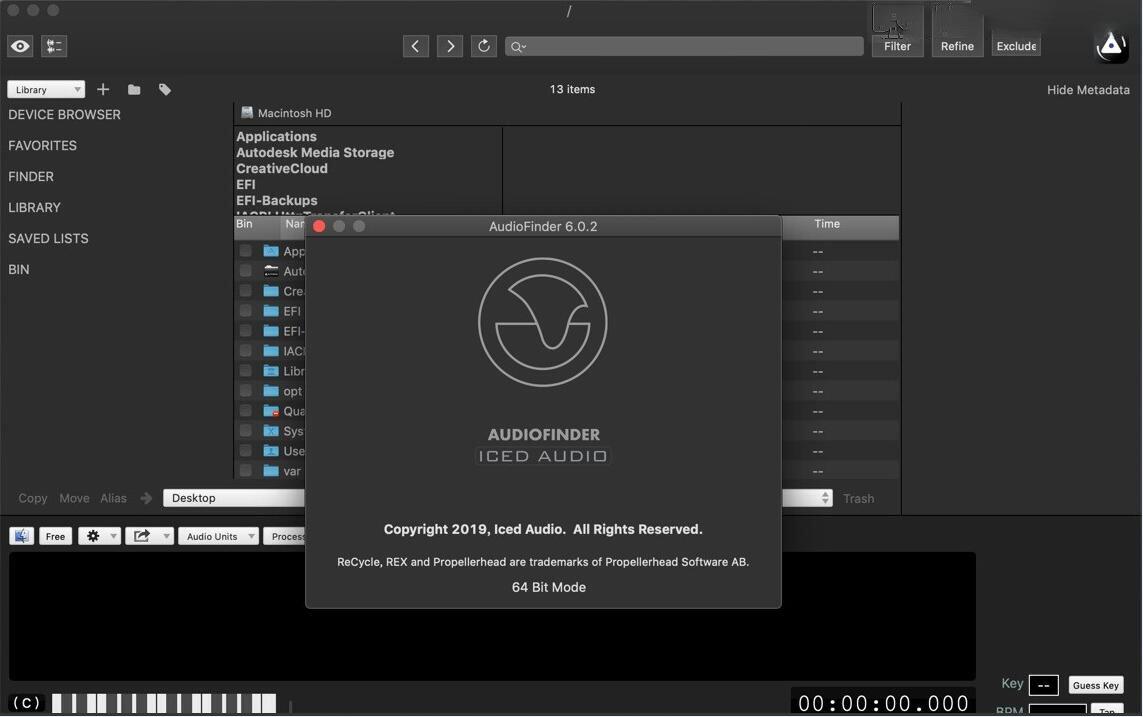This screenshot has height=717, width=1143.
Task: Click the folder icon in Cre row
Action: coord(271,291)
